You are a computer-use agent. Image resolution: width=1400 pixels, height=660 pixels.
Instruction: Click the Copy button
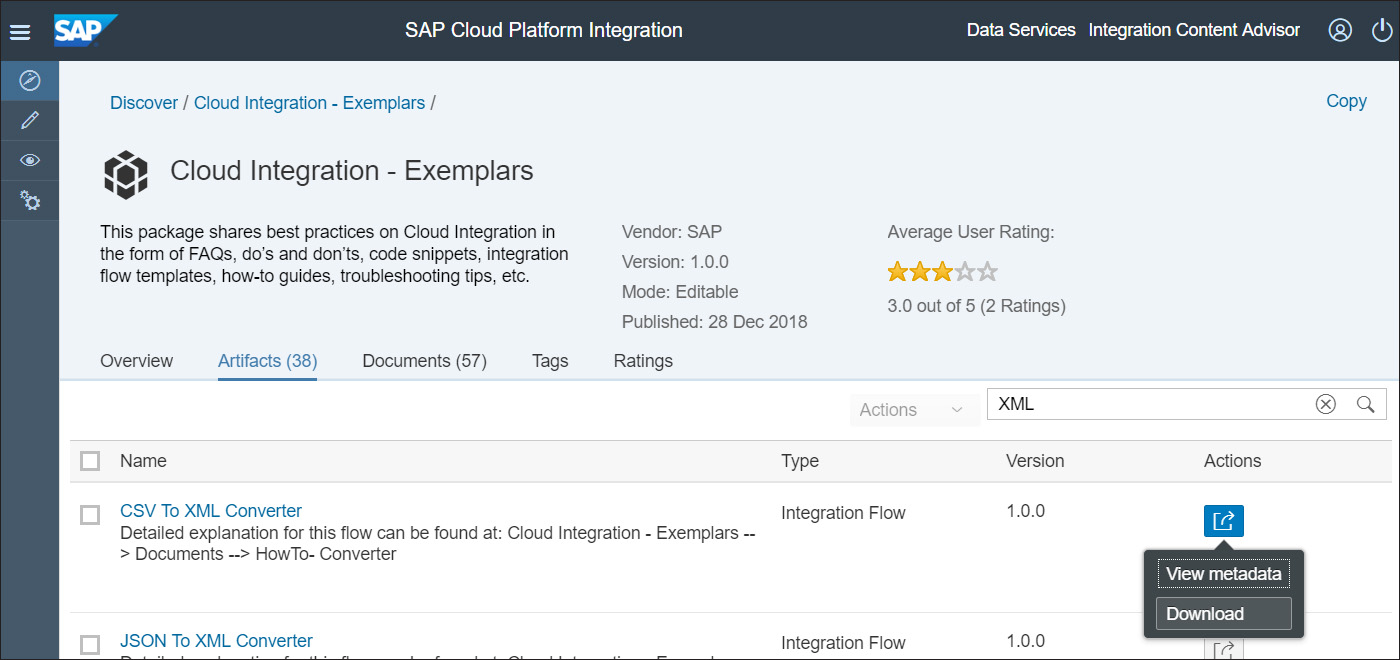[1346, 101]
